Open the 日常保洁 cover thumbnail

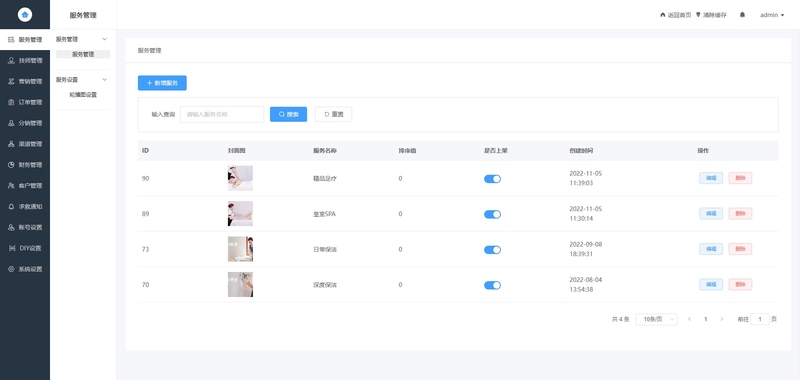[x=240, y=249]
